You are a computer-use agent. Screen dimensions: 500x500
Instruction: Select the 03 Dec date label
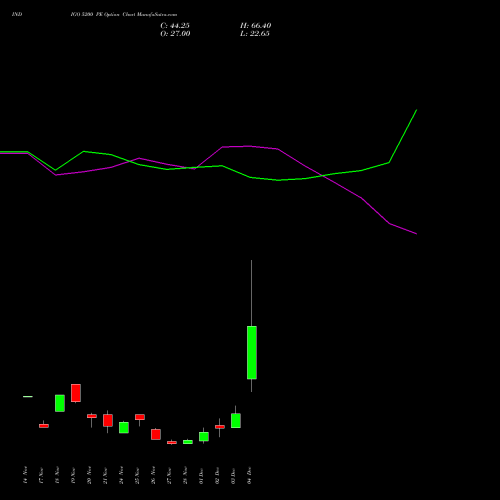233,475
